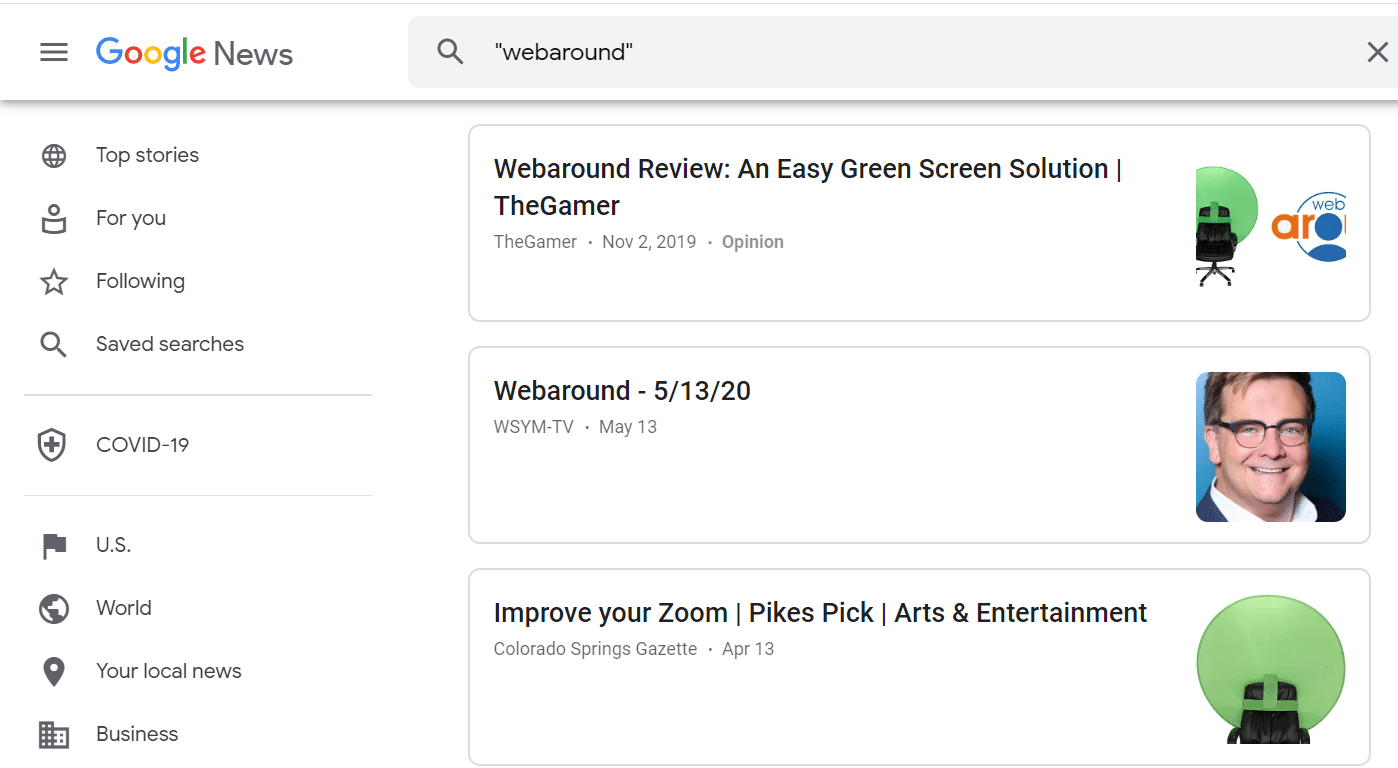Click TheGamer article green screen thumbnail

click(x=1271, y=225)
